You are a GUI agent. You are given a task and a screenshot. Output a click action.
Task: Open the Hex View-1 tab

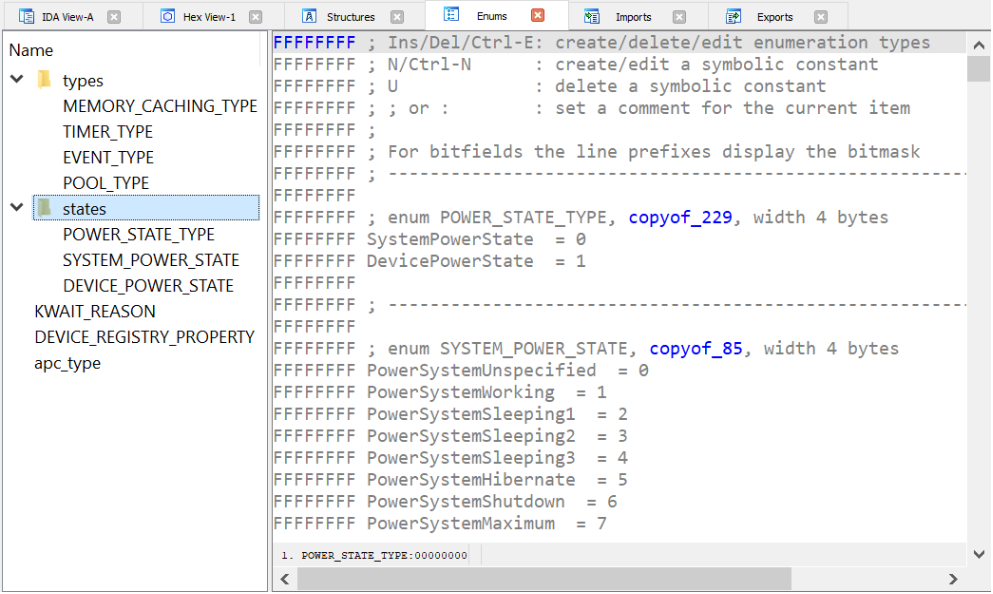click(x=209, y=17)
